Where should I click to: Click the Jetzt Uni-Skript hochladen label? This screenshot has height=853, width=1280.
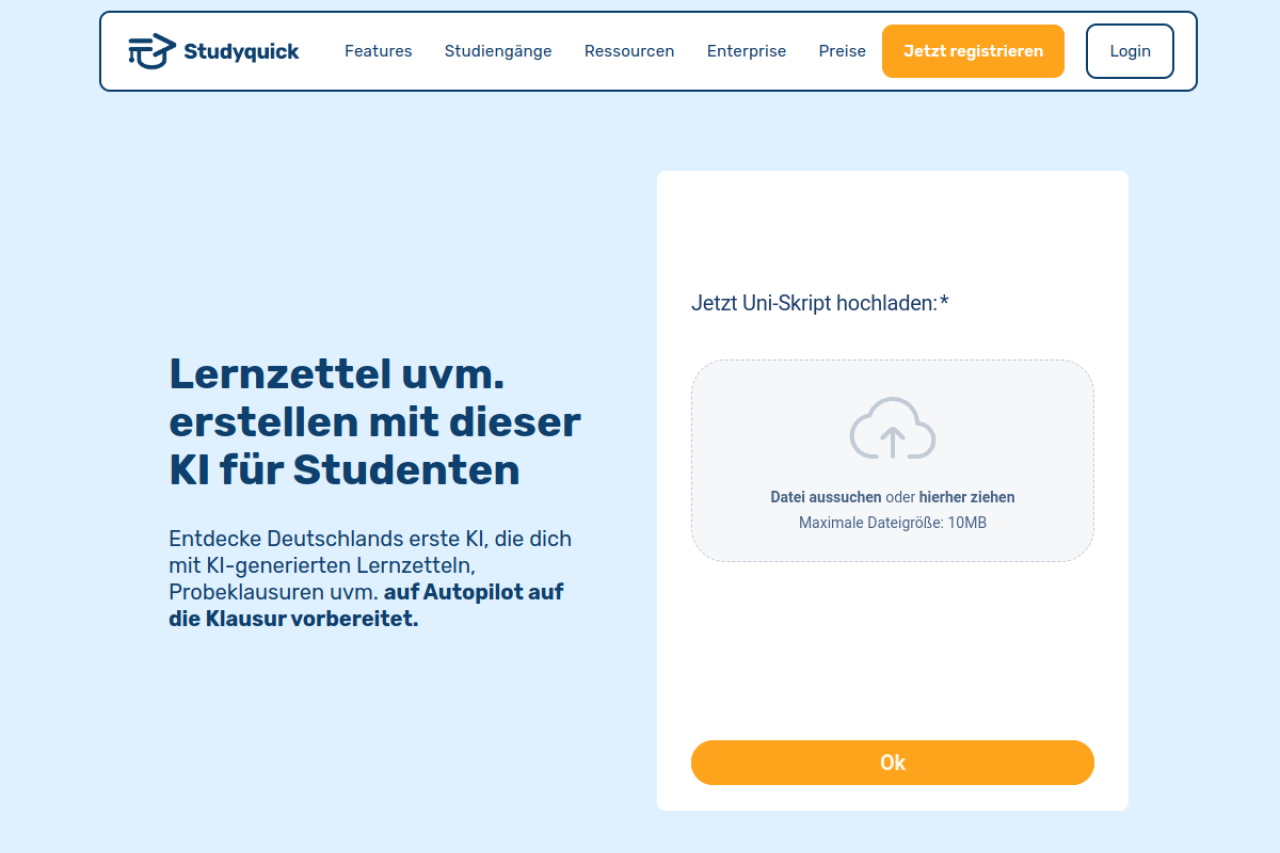click(820, 303)
